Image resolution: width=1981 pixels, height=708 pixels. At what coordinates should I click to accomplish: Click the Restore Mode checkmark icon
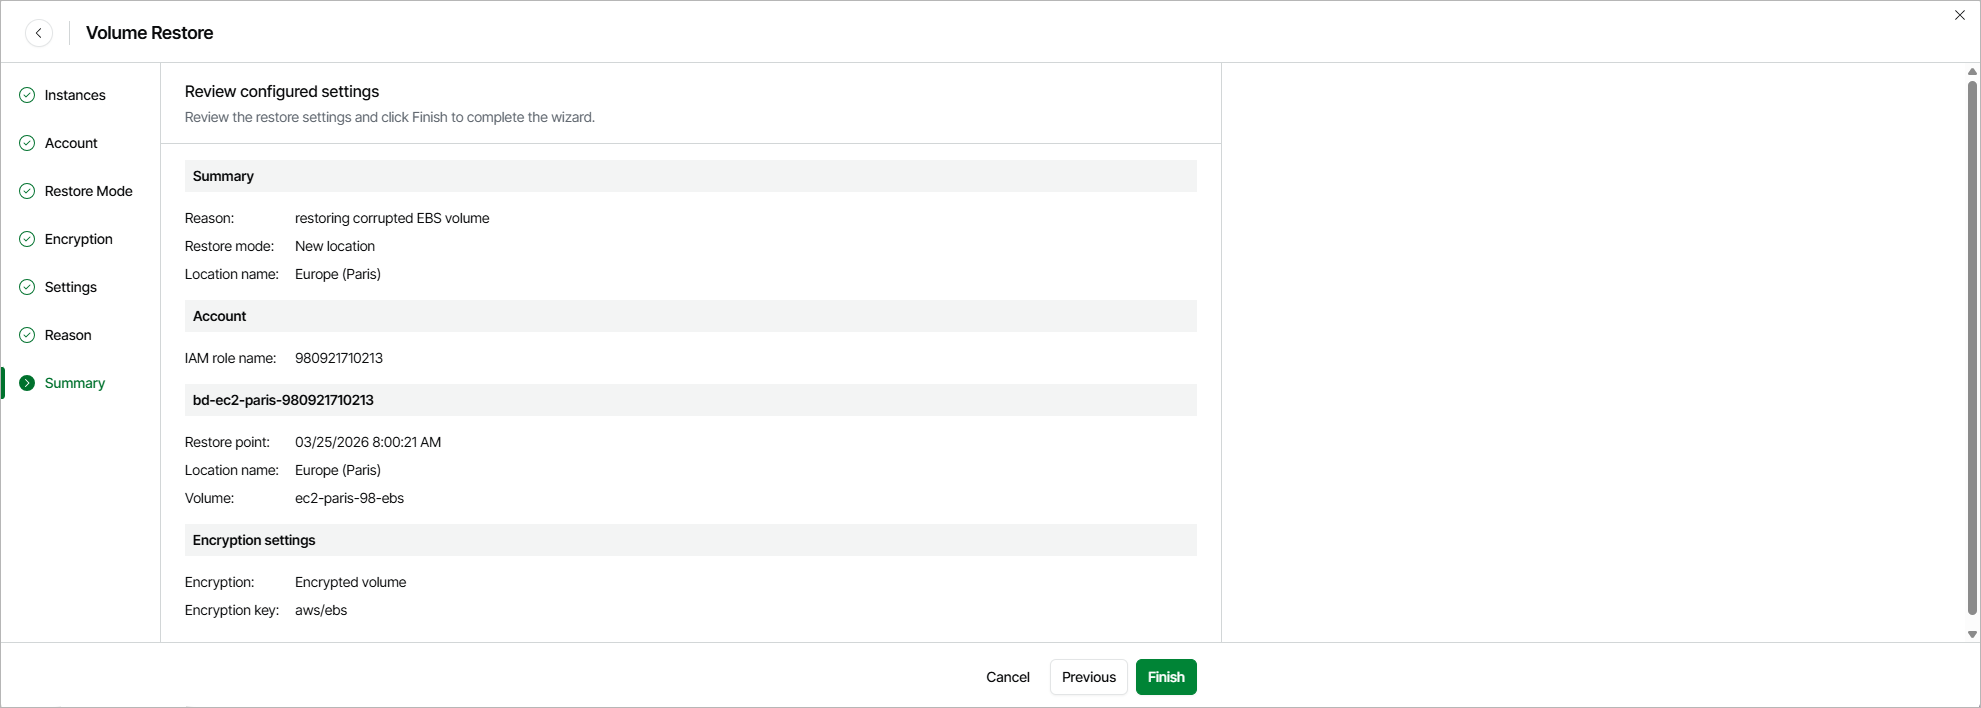click(27, 191)
